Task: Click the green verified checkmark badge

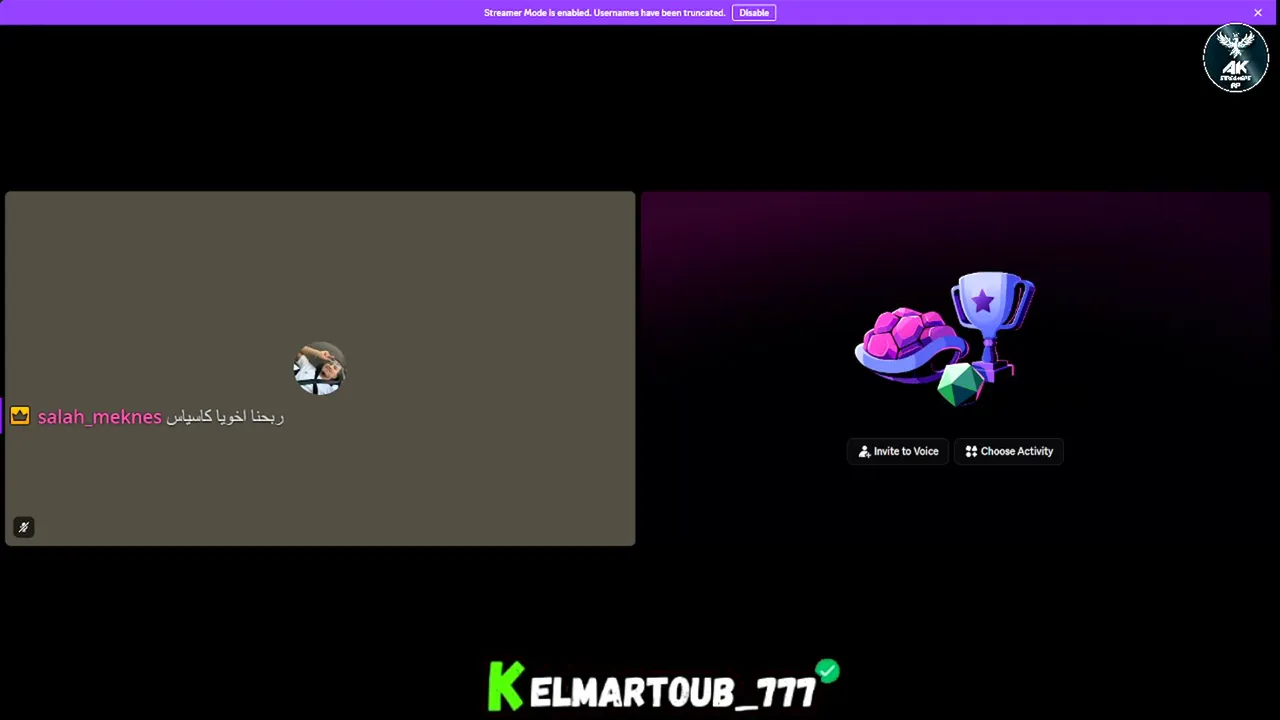Action: coord(827,671)
